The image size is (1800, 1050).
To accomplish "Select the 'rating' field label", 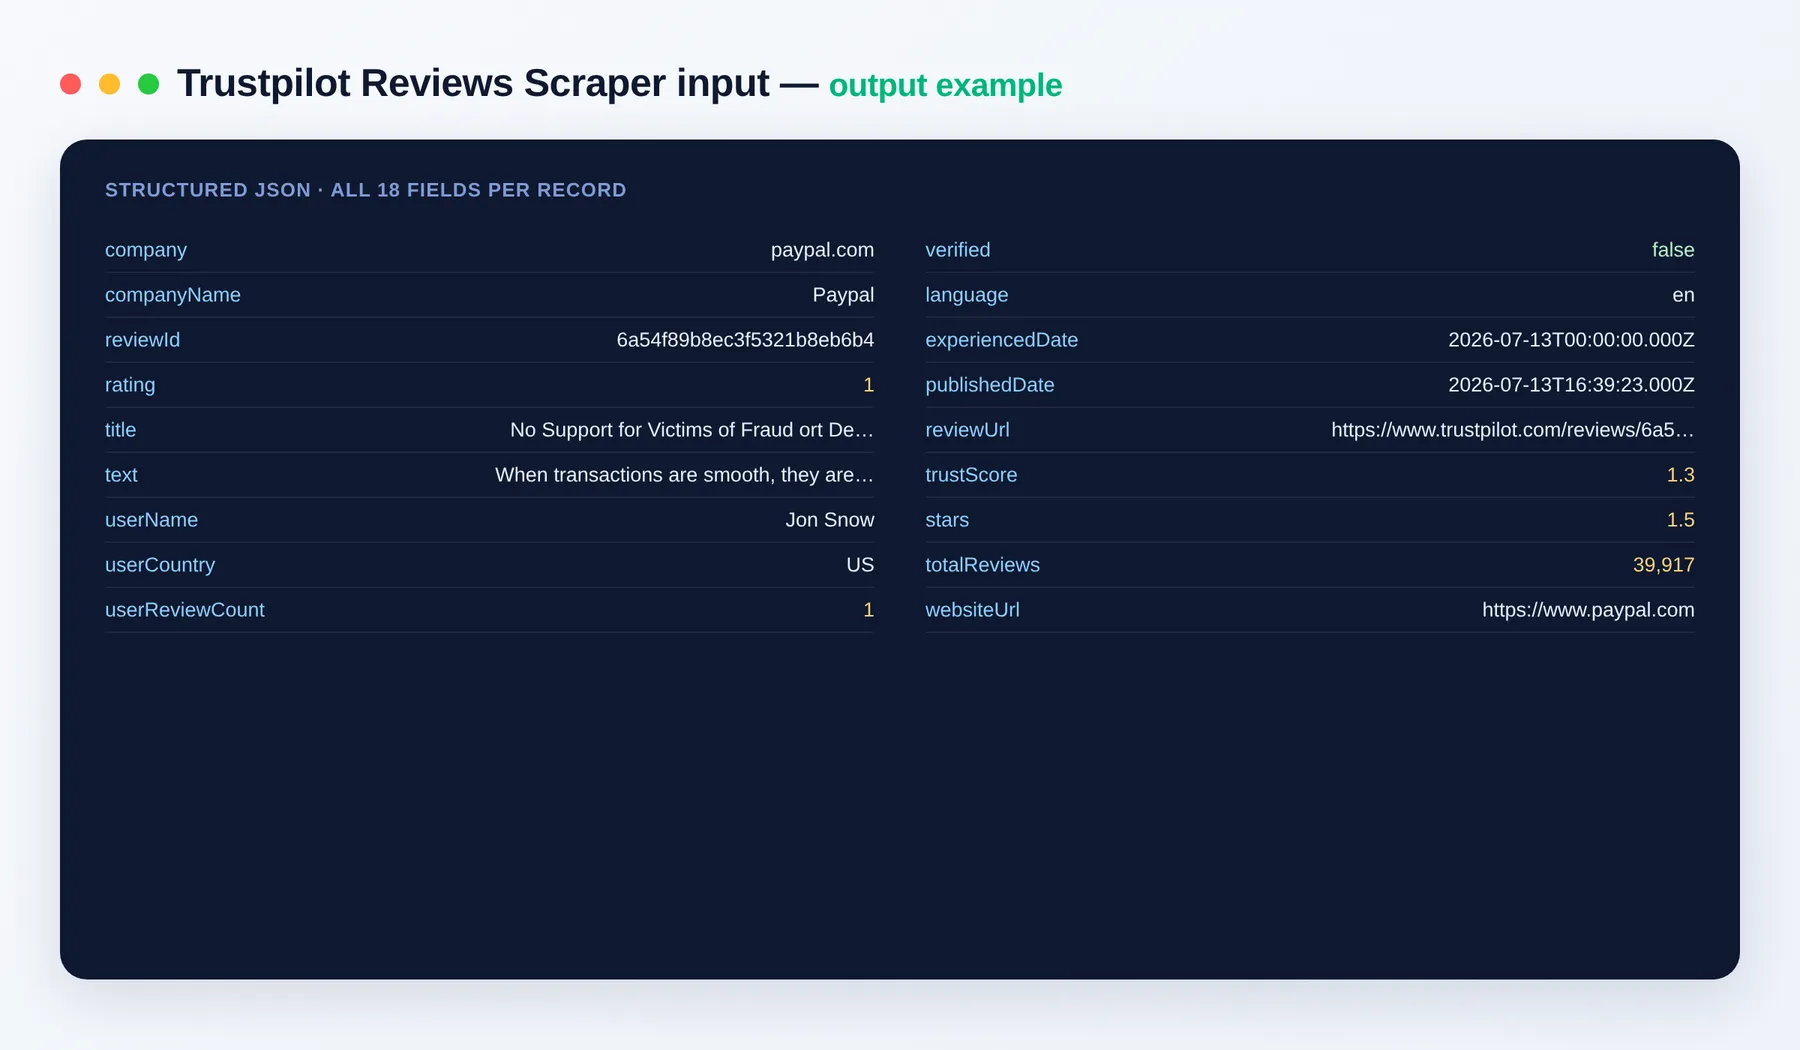I will pyautogui.click(x=130, y=385).
